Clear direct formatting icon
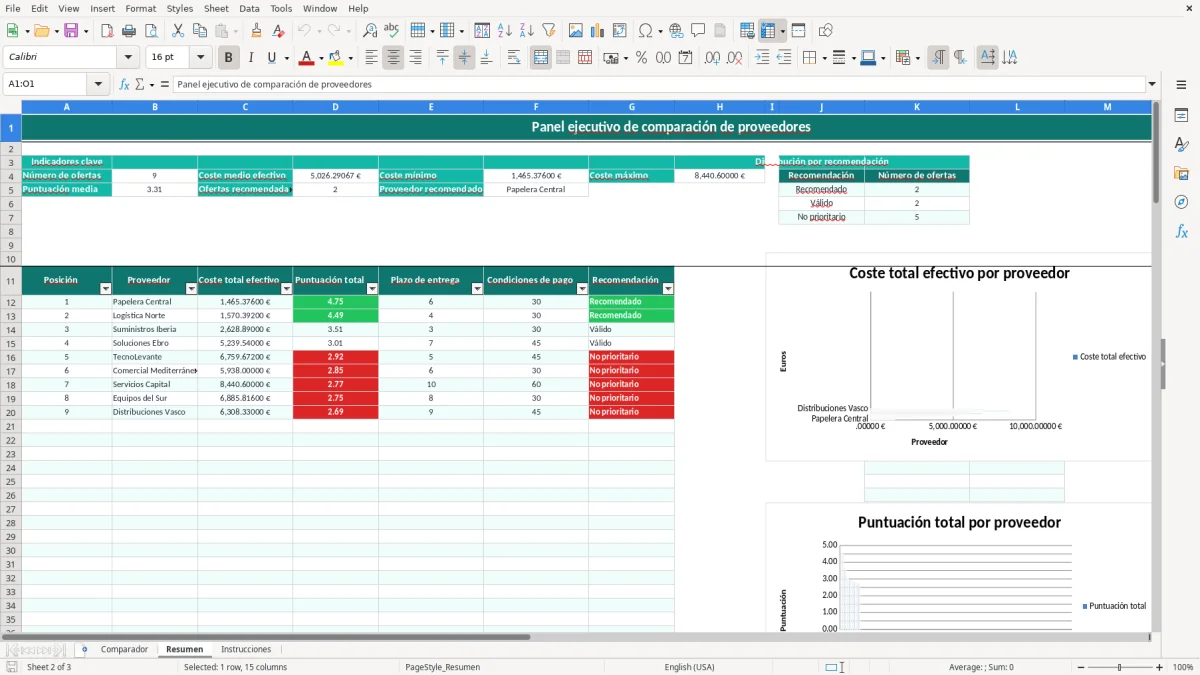The image size is (1200, 675). [x=278, y=31]
